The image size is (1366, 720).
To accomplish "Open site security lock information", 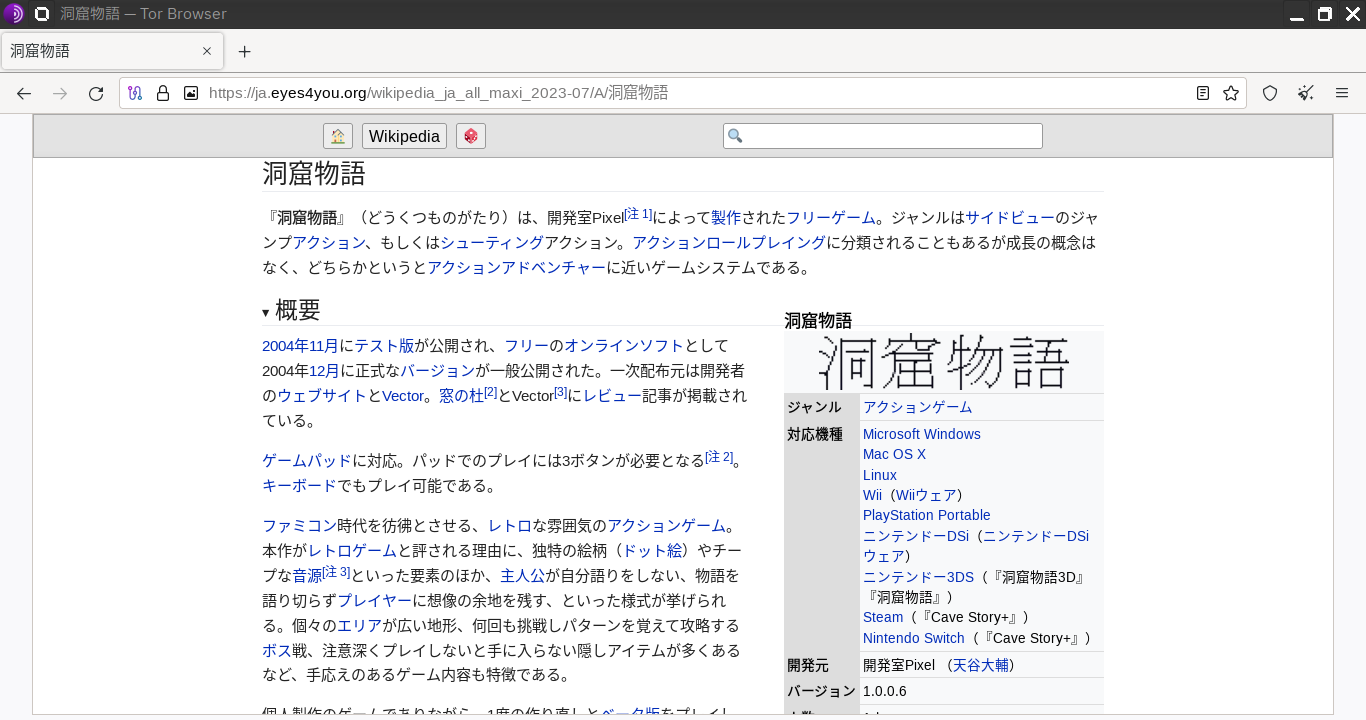I will (x=163, y=93).
